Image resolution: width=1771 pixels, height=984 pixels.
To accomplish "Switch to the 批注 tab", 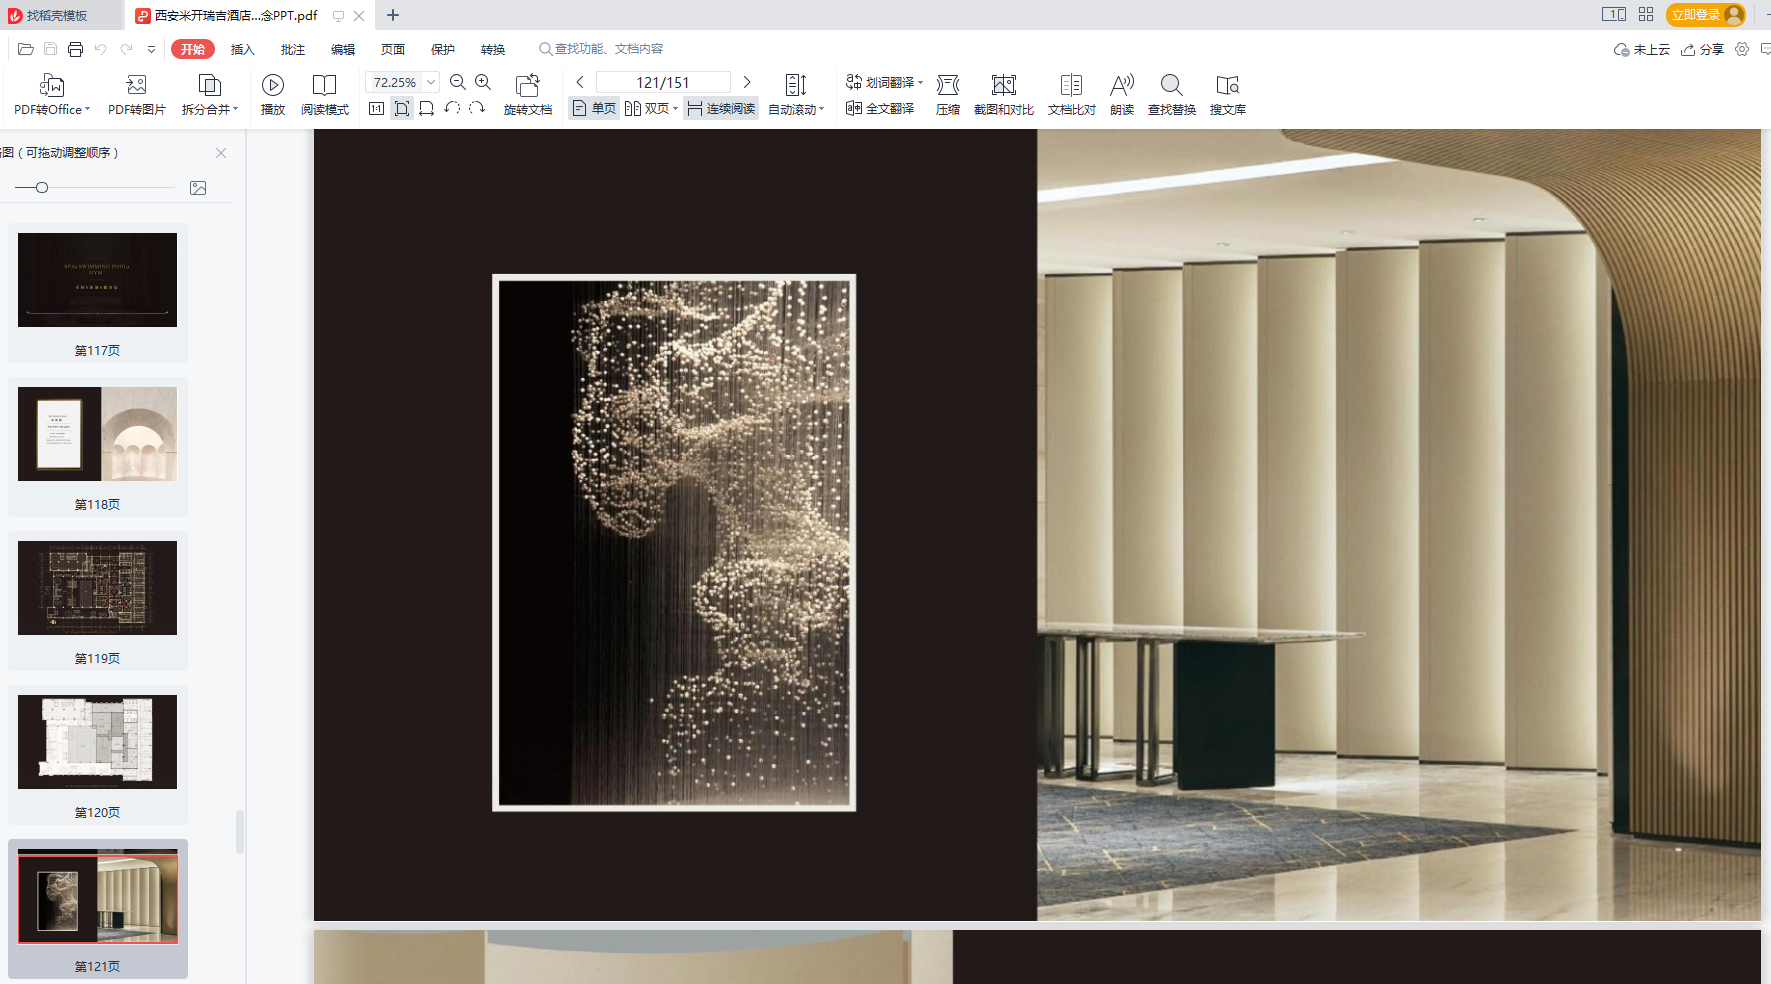I will (x=293, y=49).
